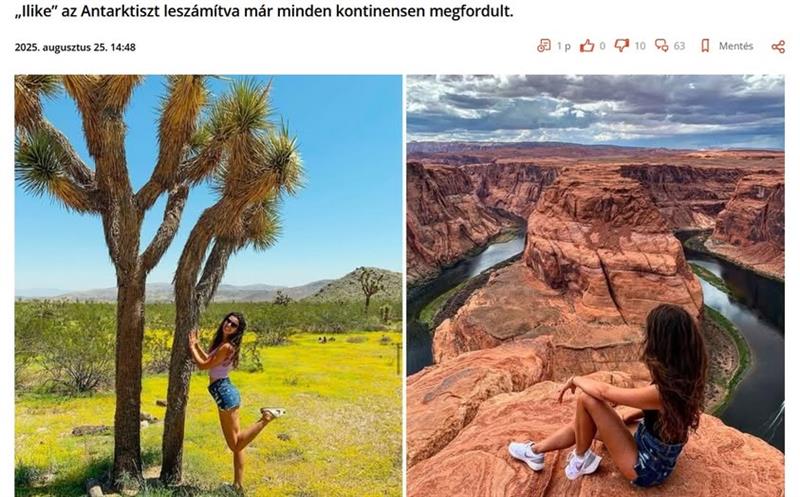This screenshot has width=800, height=497.
Task: Click the like count '0'
Action: pyautogui.click(x=603, y=46)
